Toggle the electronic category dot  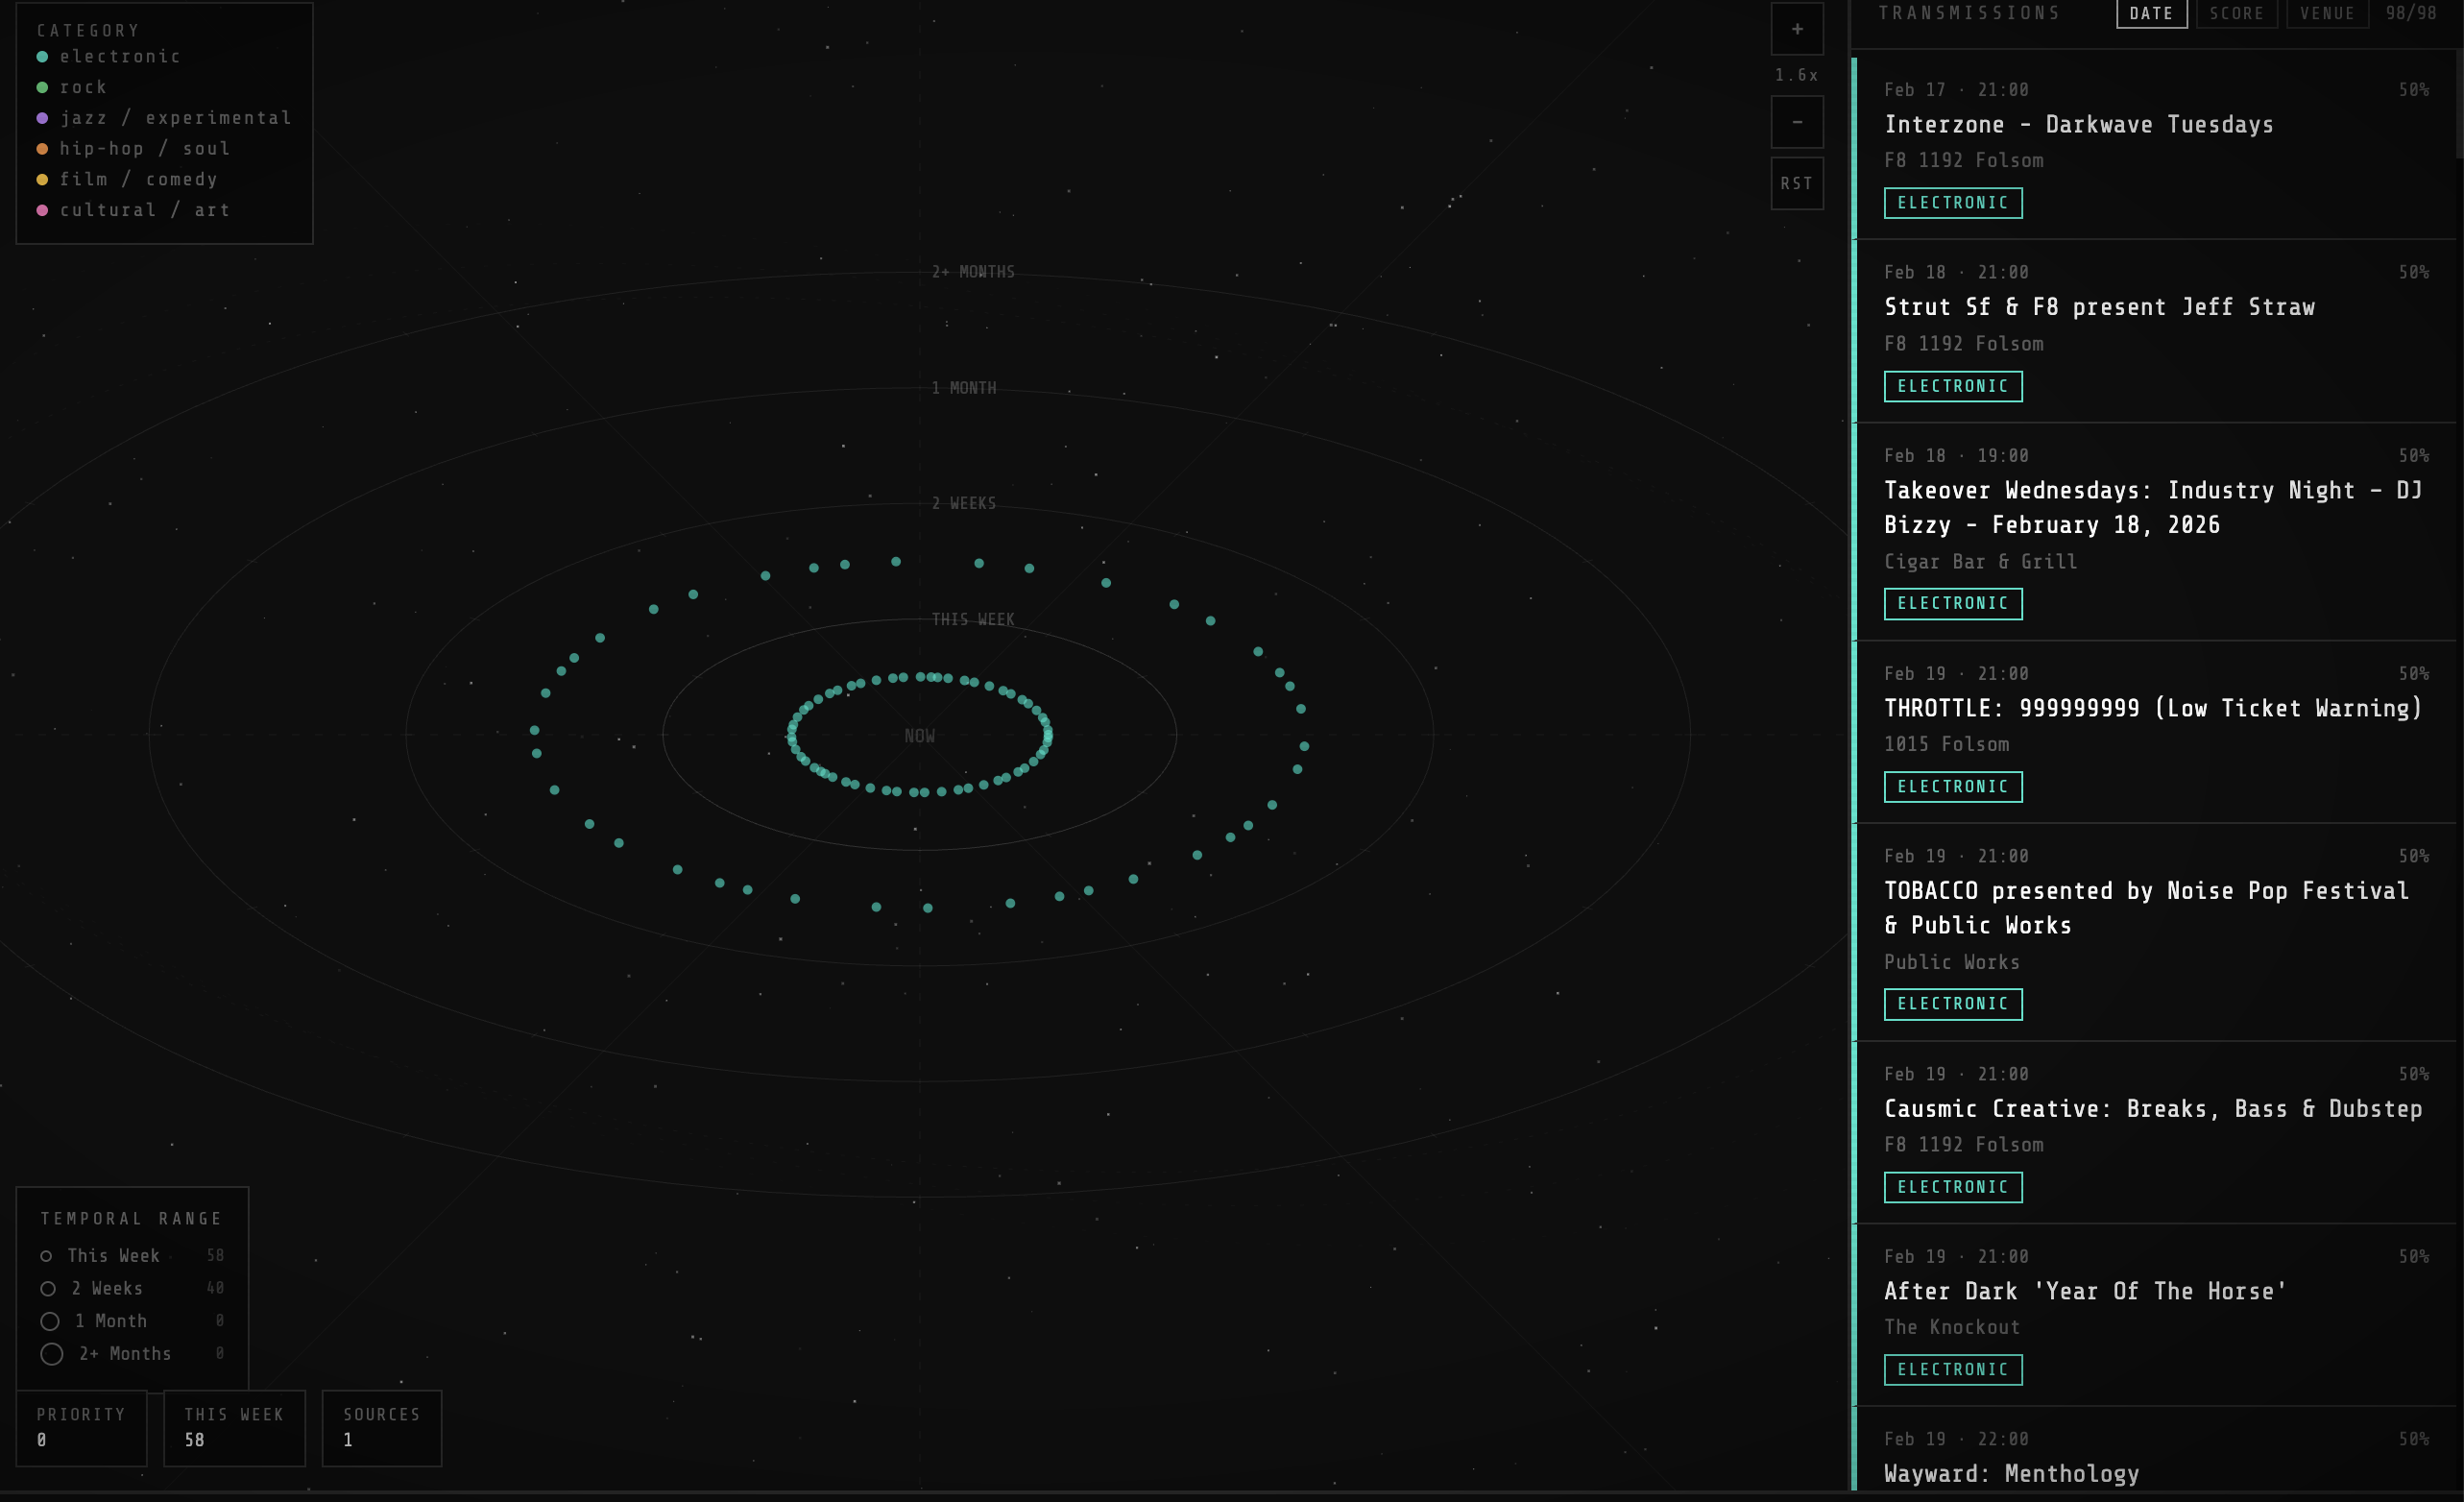pos(41,57)
